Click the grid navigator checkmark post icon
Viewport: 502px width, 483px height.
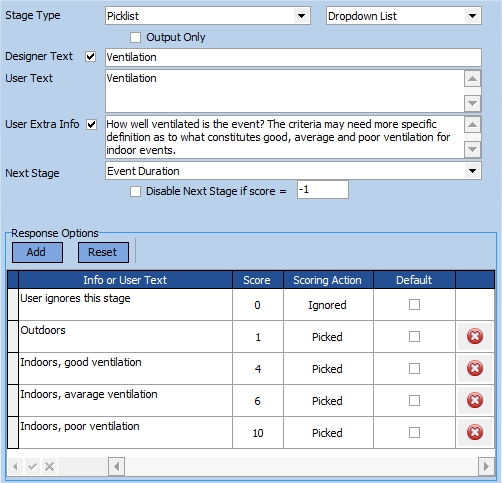pos(32,466)
